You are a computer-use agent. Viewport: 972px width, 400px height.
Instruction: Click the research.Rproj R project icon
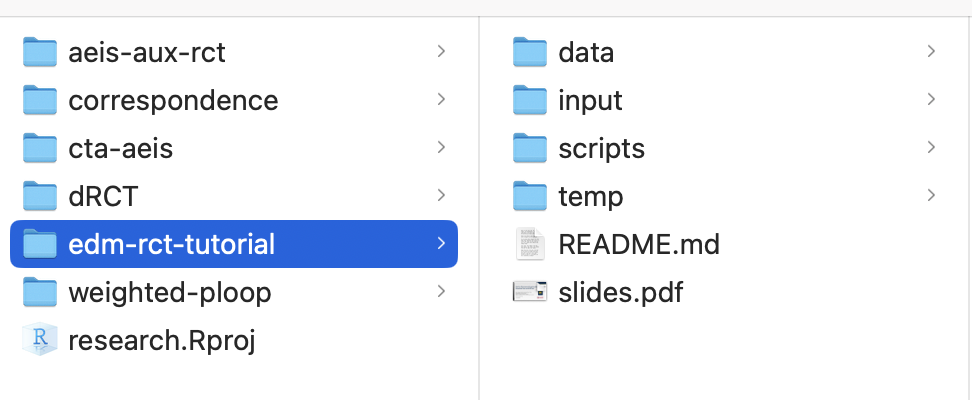40,341
